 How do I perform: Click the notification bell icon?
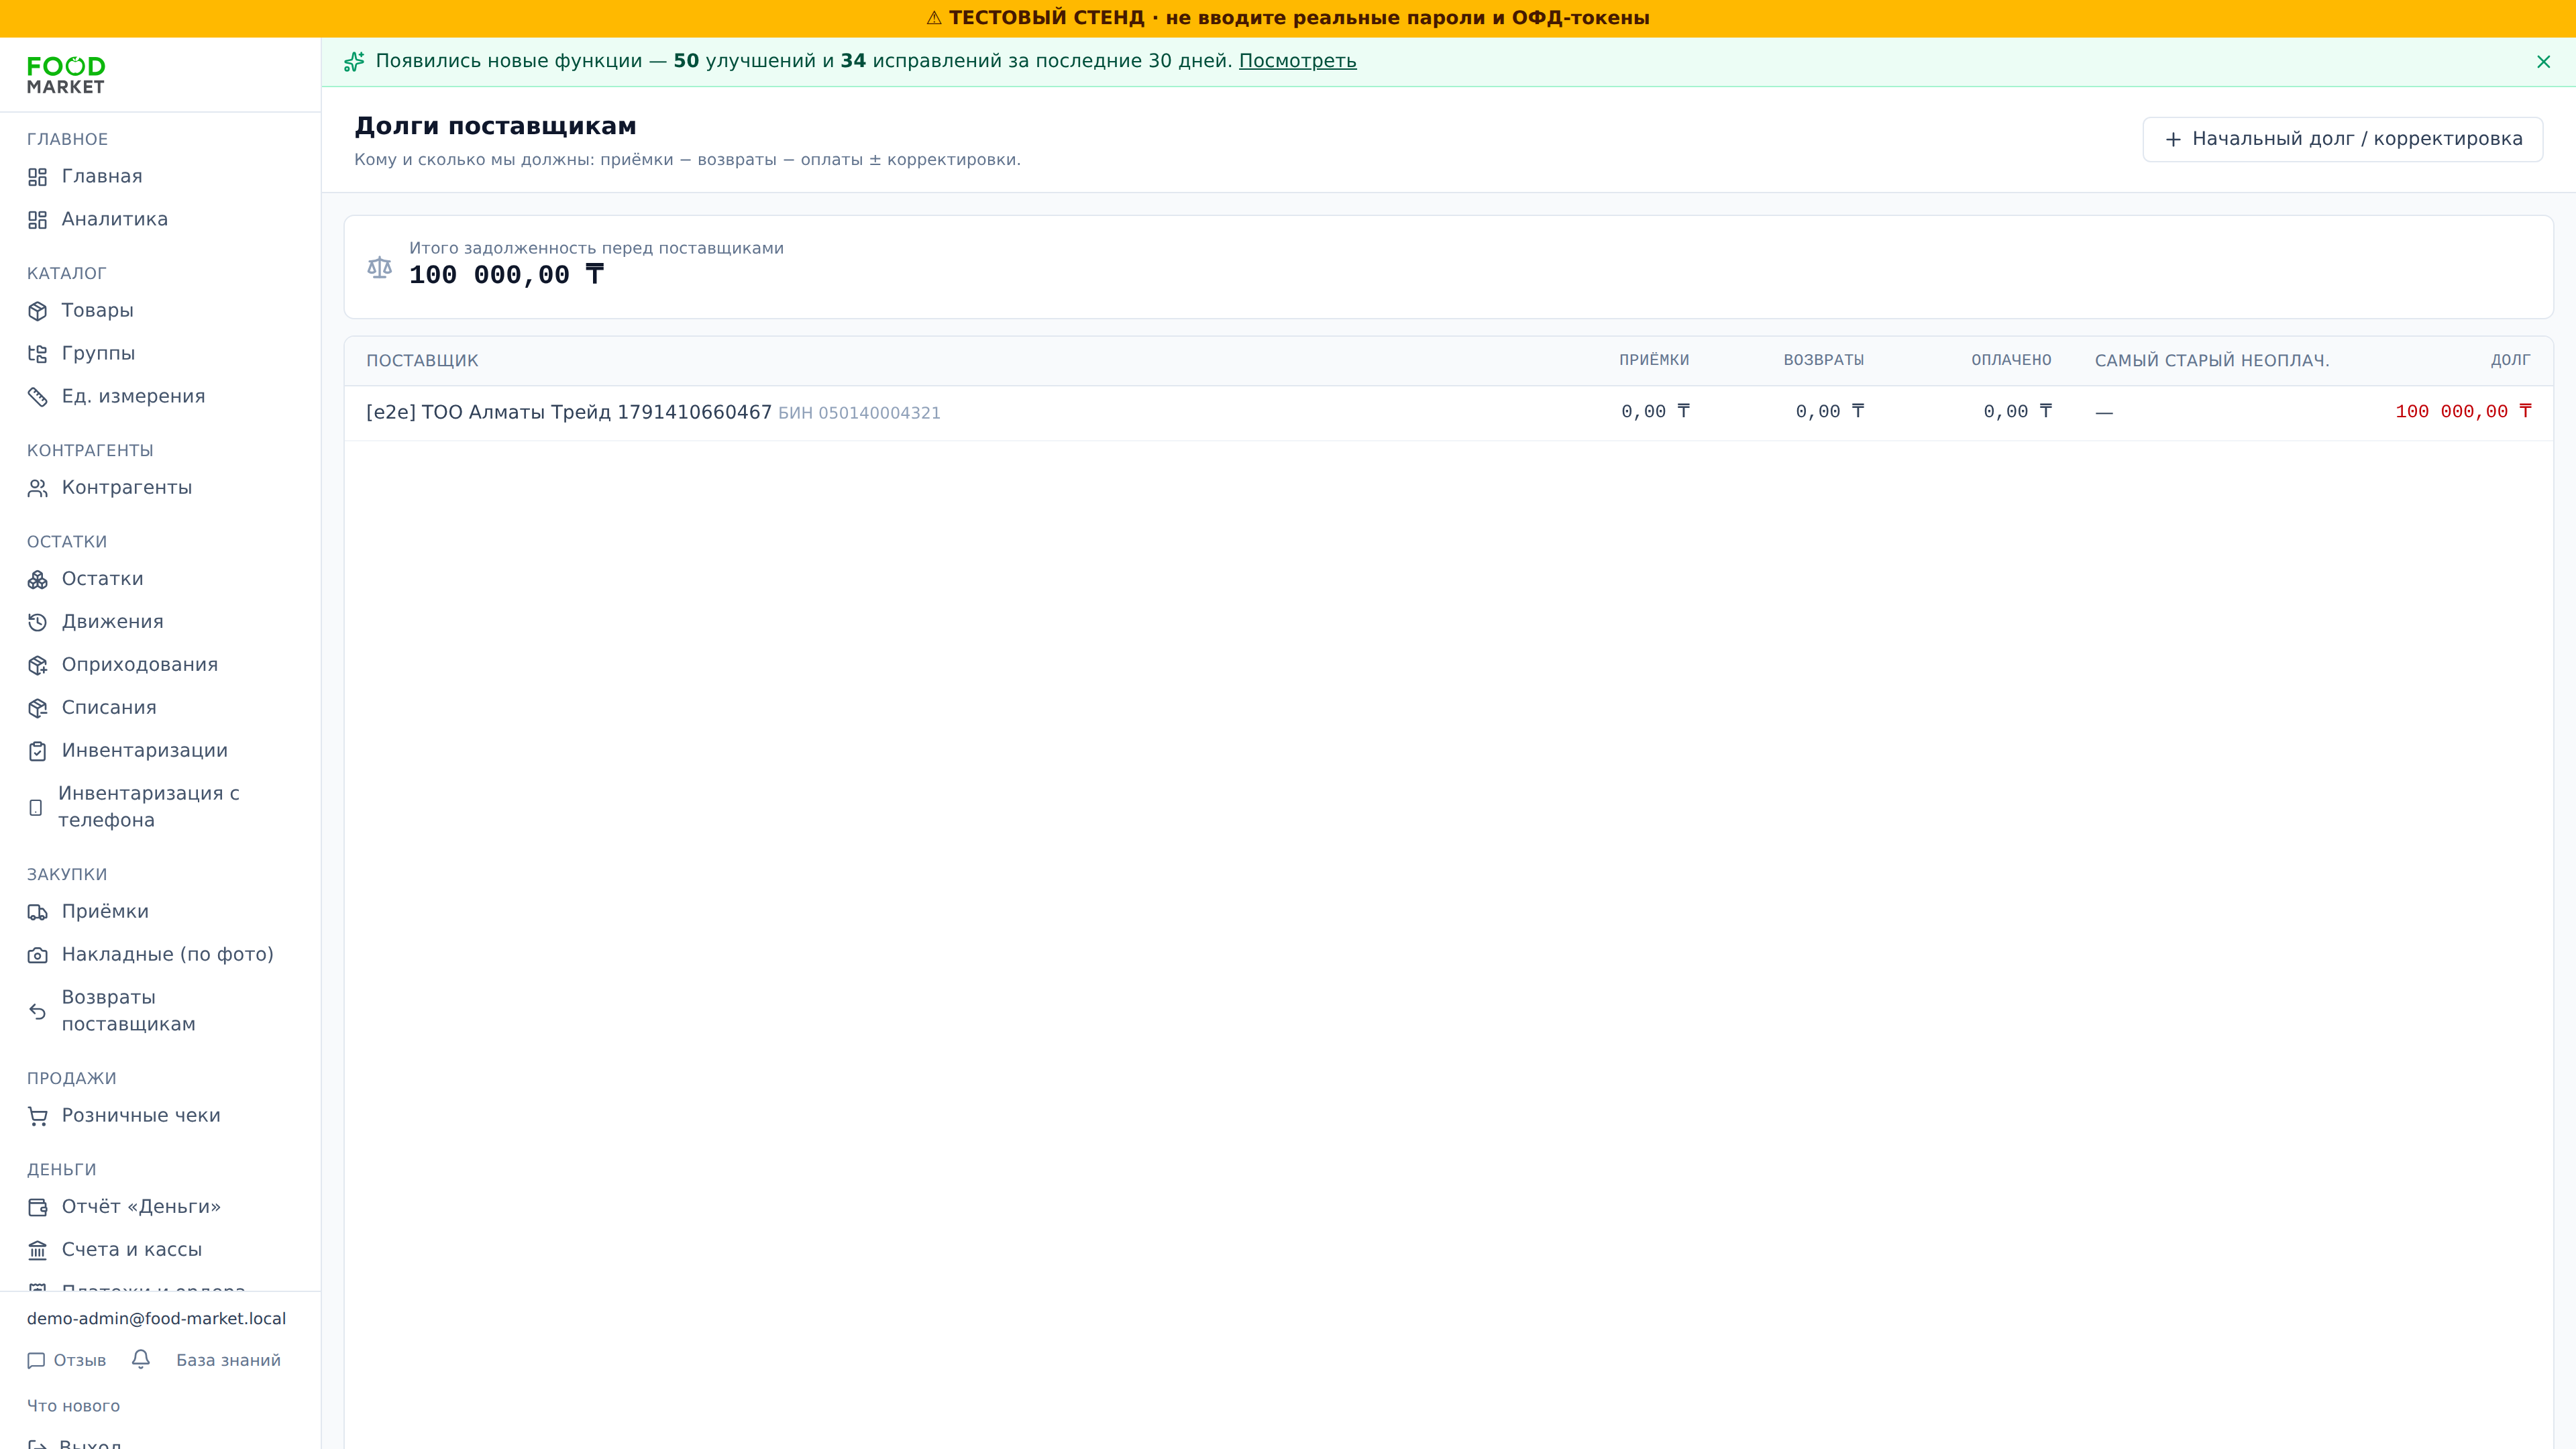click(141, 1359)
